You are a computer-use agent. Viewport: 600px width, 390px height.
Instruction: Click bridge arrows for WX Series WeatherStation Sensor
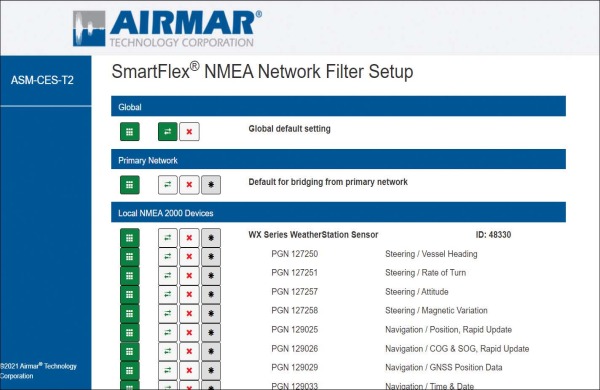coord(168,238)
